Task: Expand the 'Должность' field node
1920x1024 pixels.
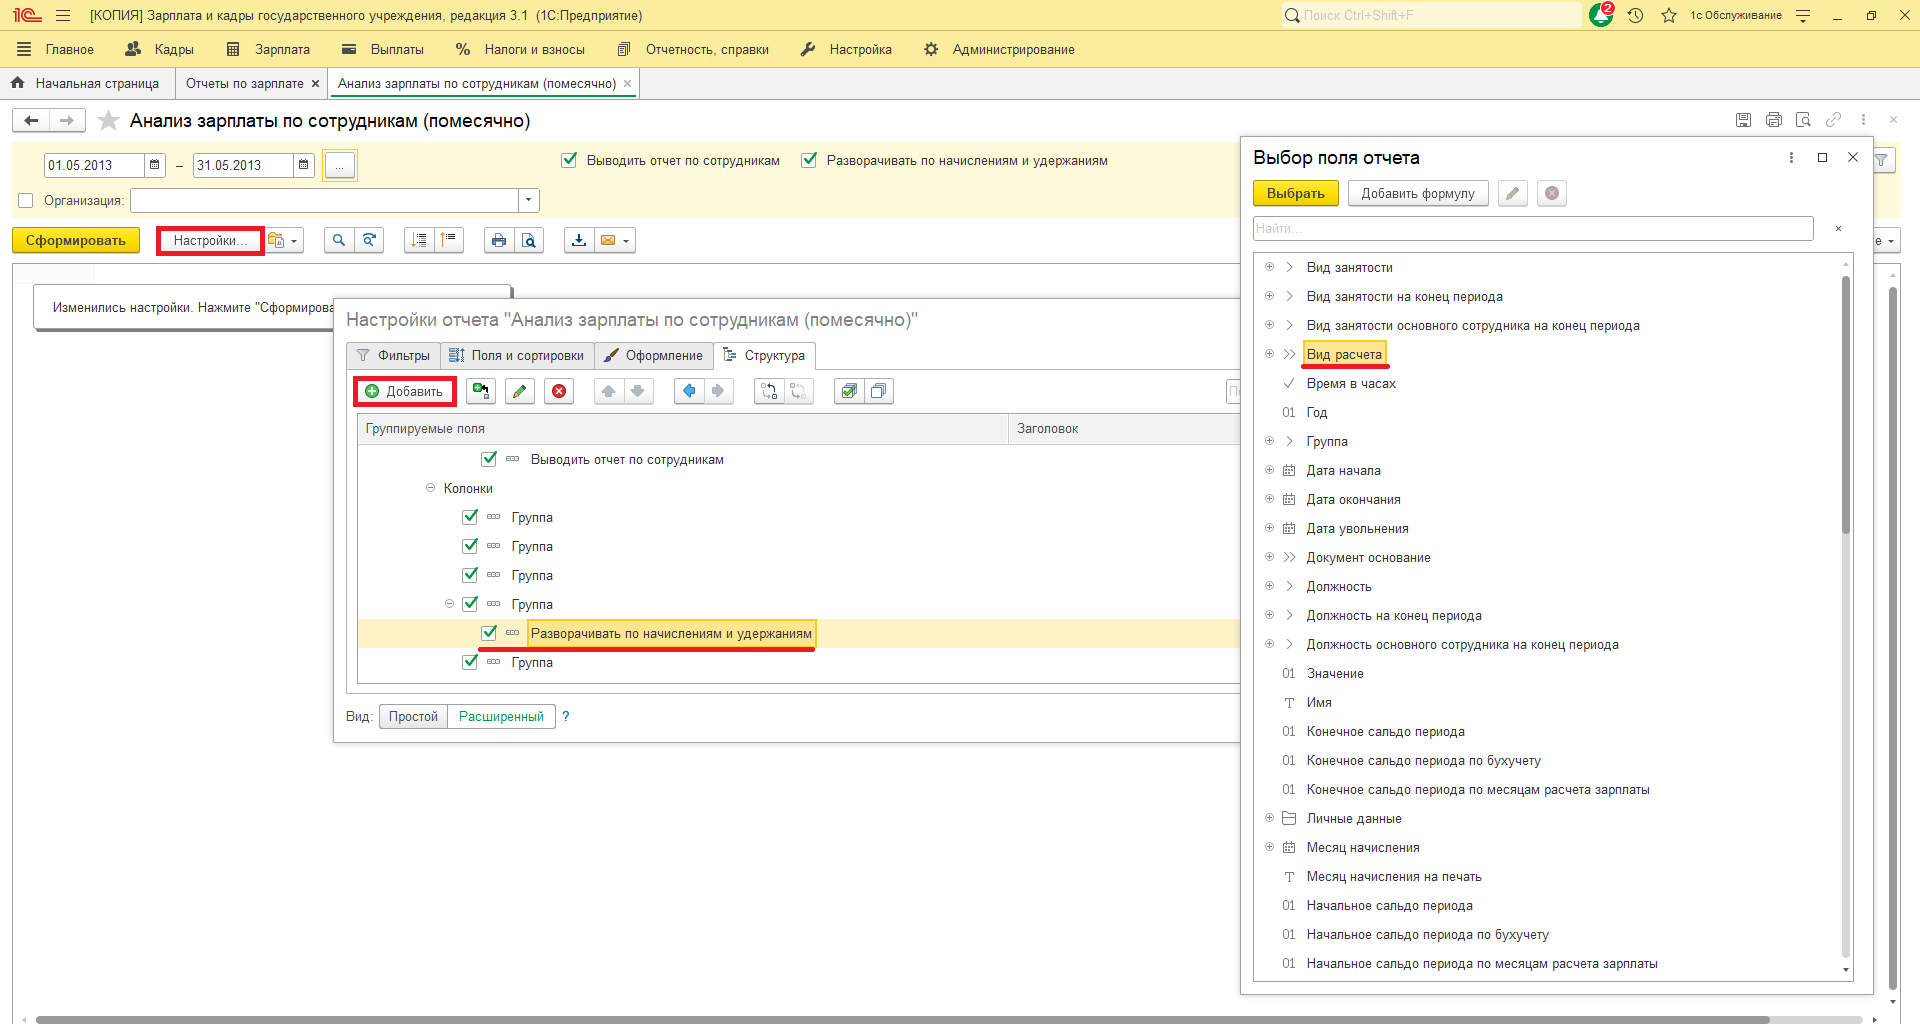Action: pos(1269,586)
